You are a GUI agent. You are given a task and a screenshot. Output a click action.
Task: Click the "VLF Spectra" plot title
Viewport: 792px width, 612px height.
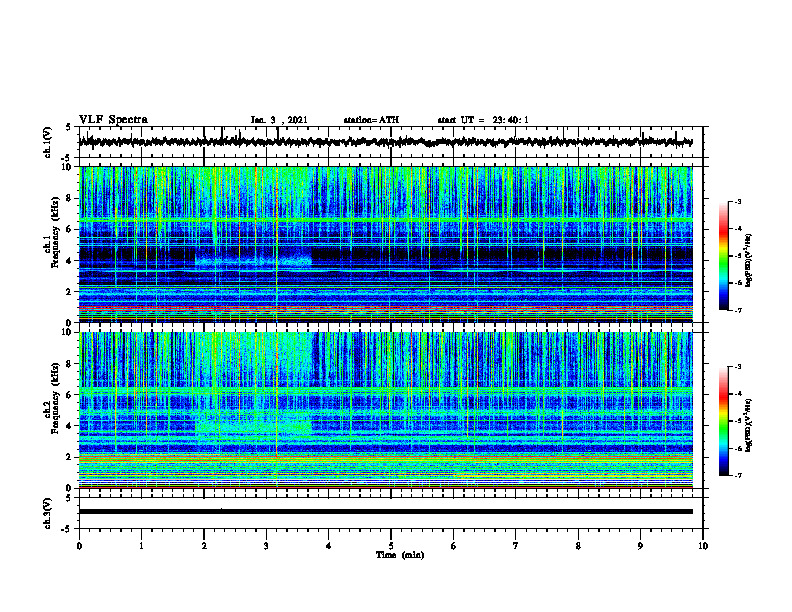click(113, 119)
